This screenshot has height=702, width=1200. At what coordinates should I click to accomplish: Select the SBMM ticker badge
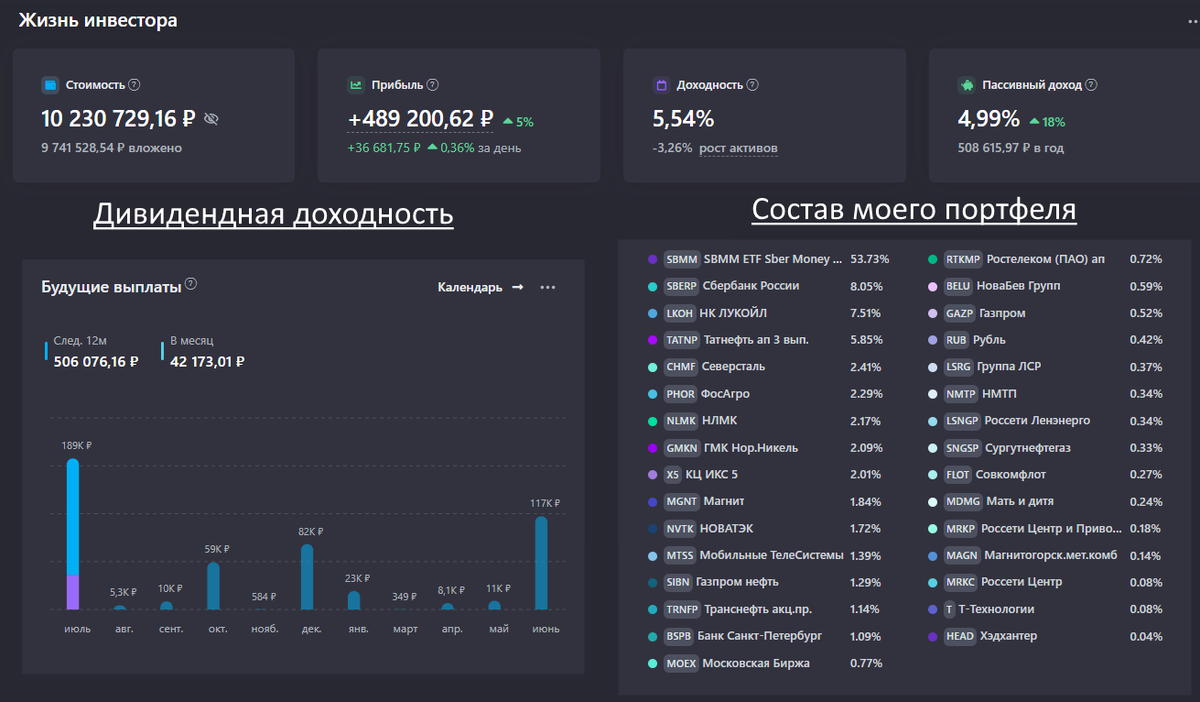point(681,259)
